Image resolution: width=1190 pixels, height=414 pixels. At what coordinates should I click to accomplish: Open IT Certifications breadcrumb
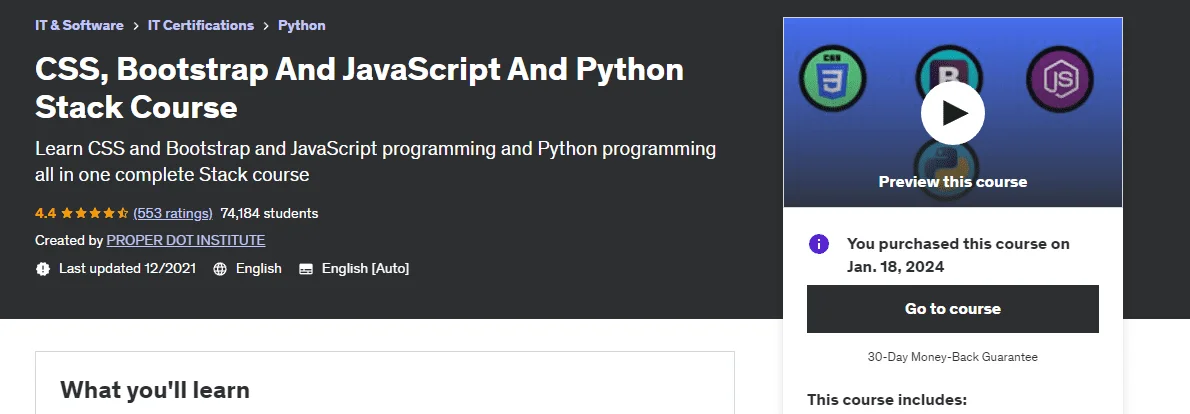tap(200, 25)
